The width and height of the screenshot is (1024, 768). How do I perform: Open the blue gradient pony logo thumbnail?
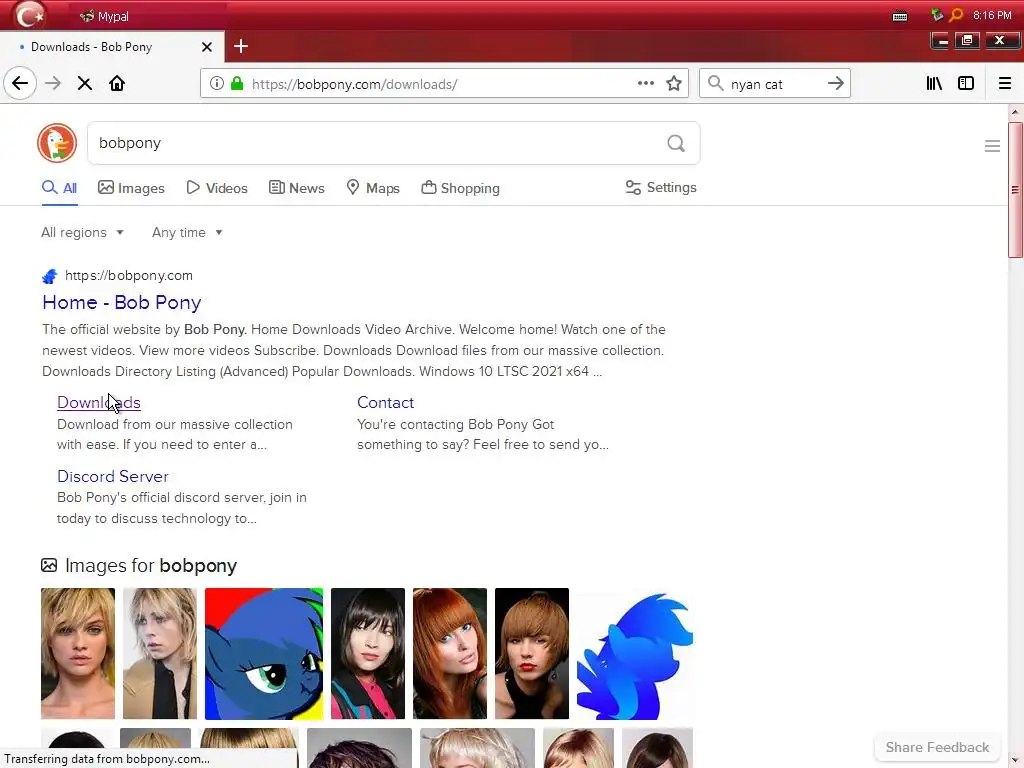(x=635, y=654)
